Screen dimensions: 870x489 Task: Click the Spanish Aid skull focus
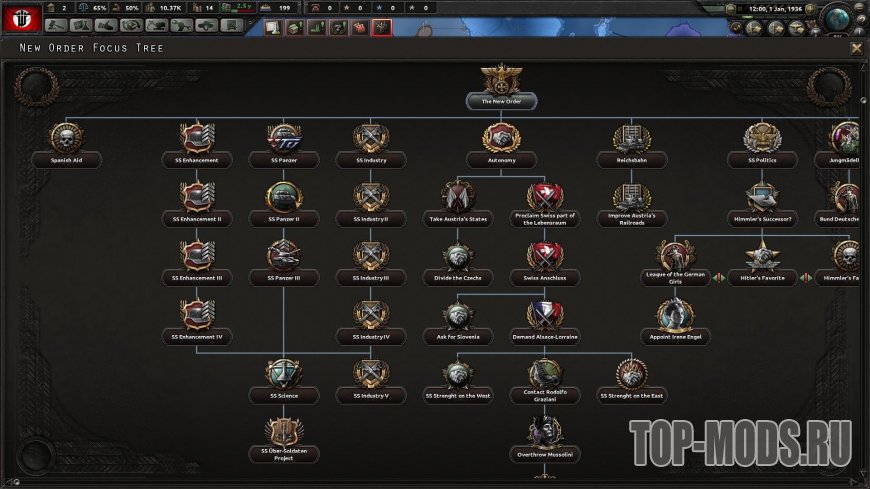(x=66, y=140)
